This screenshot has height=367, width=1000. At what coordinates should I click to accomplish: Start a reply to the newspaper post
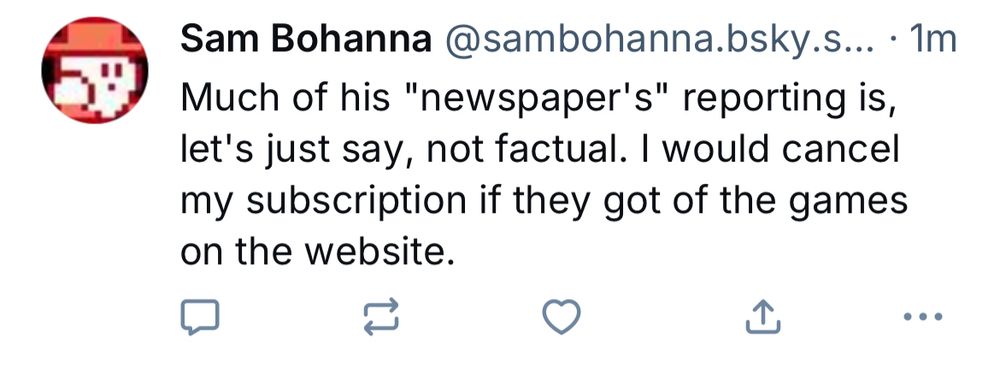[x=200, y=316]
